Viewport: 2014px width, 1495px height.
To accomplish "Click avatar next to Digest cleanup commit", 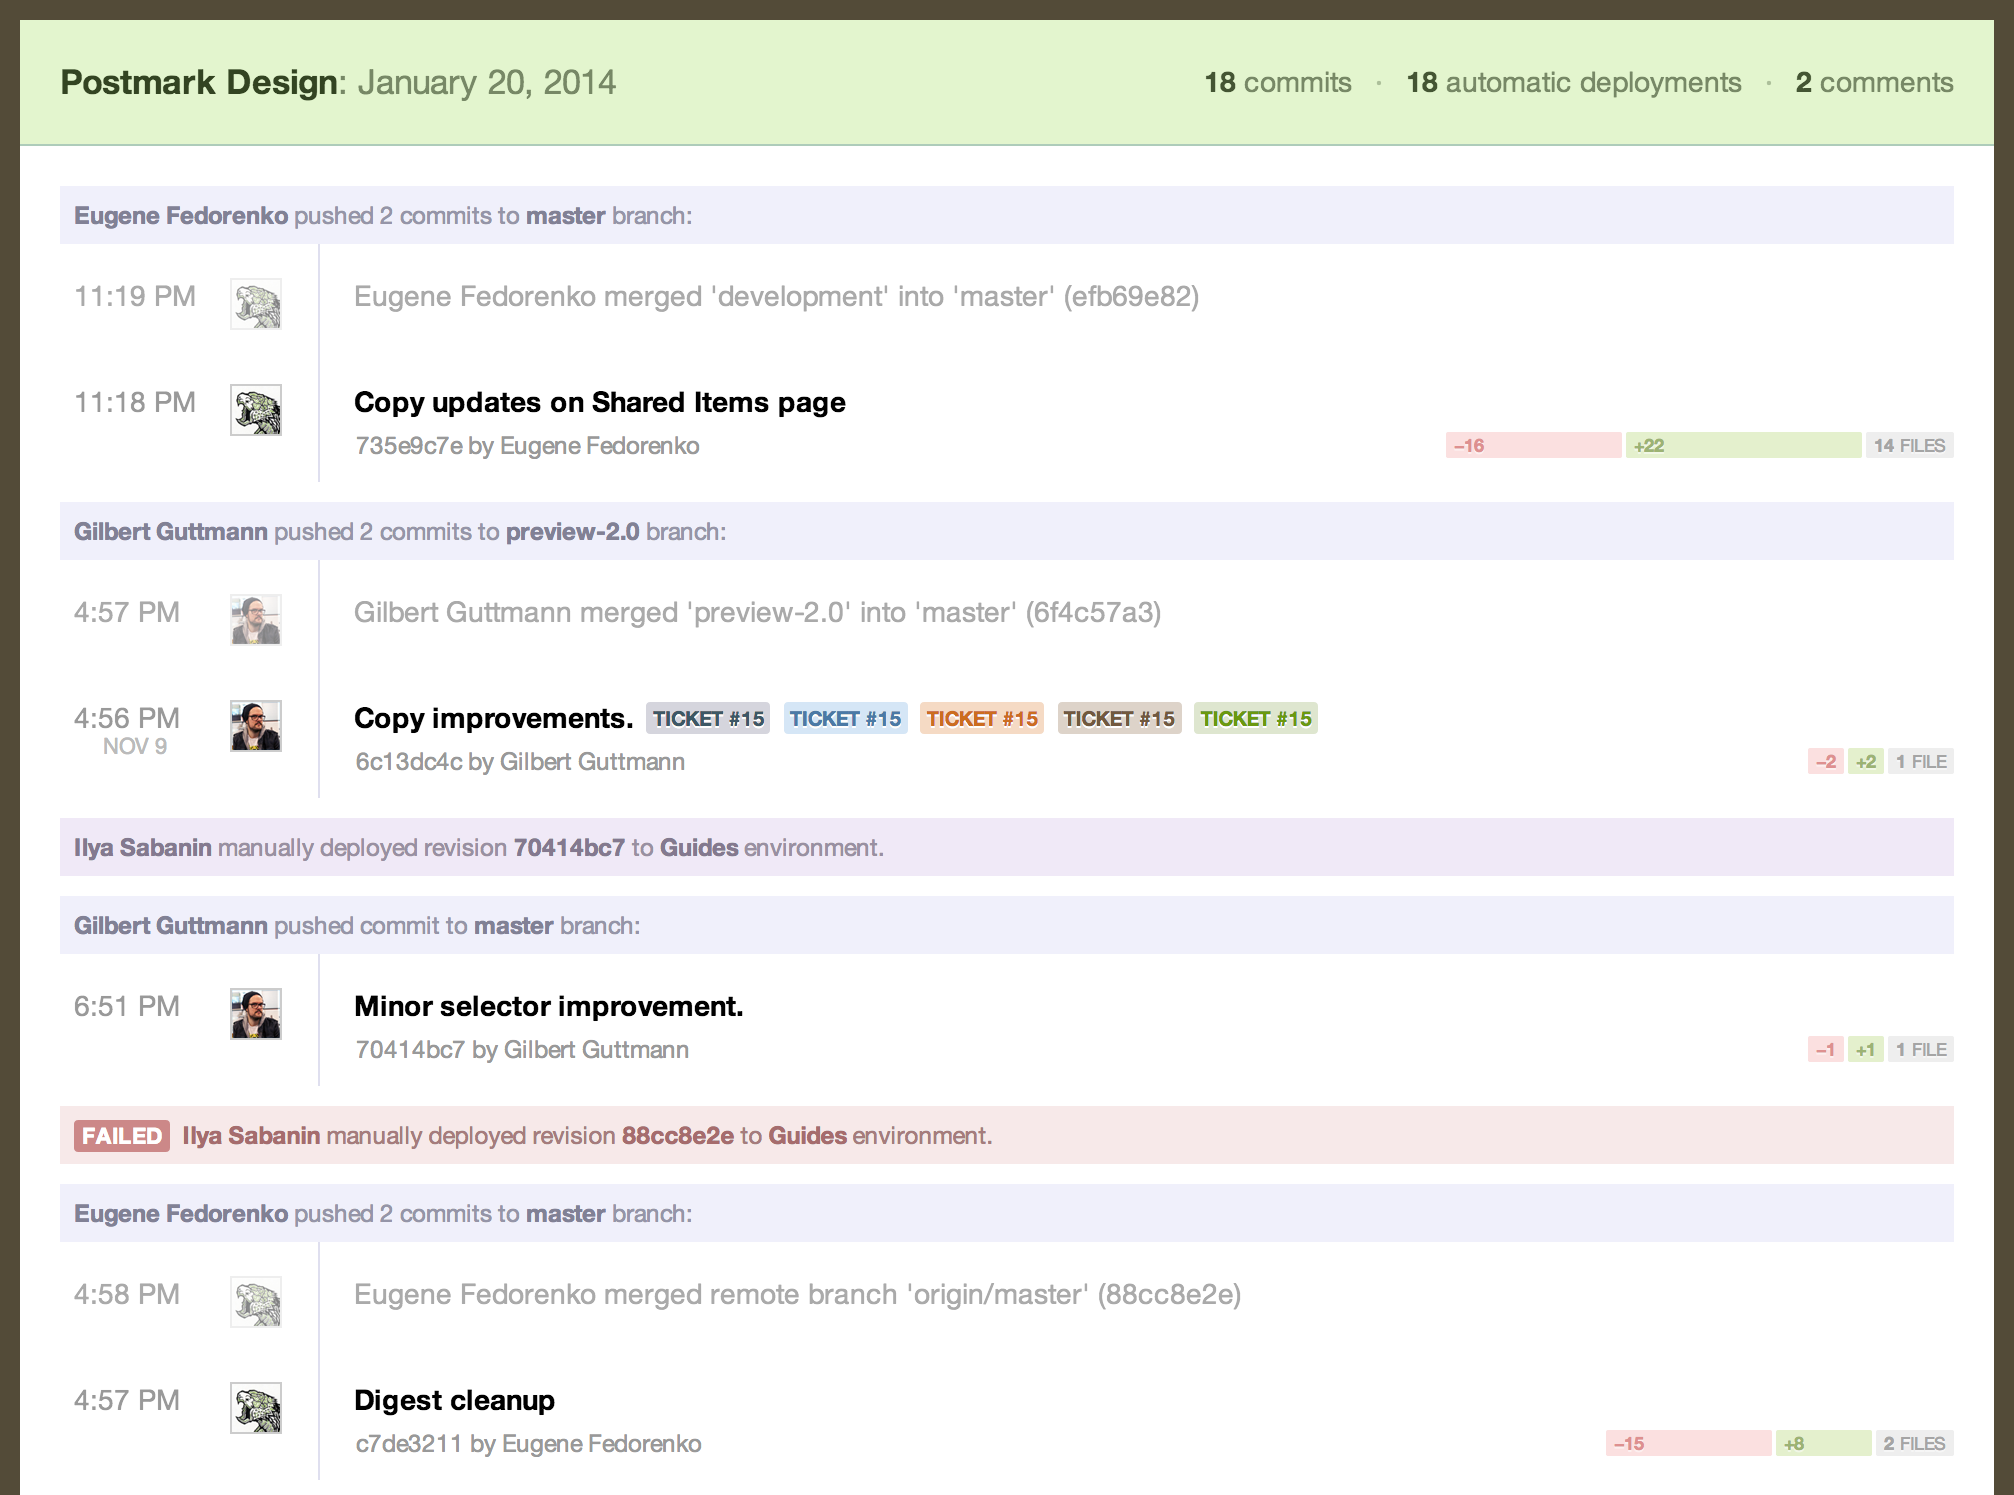I will (256, 1408).
